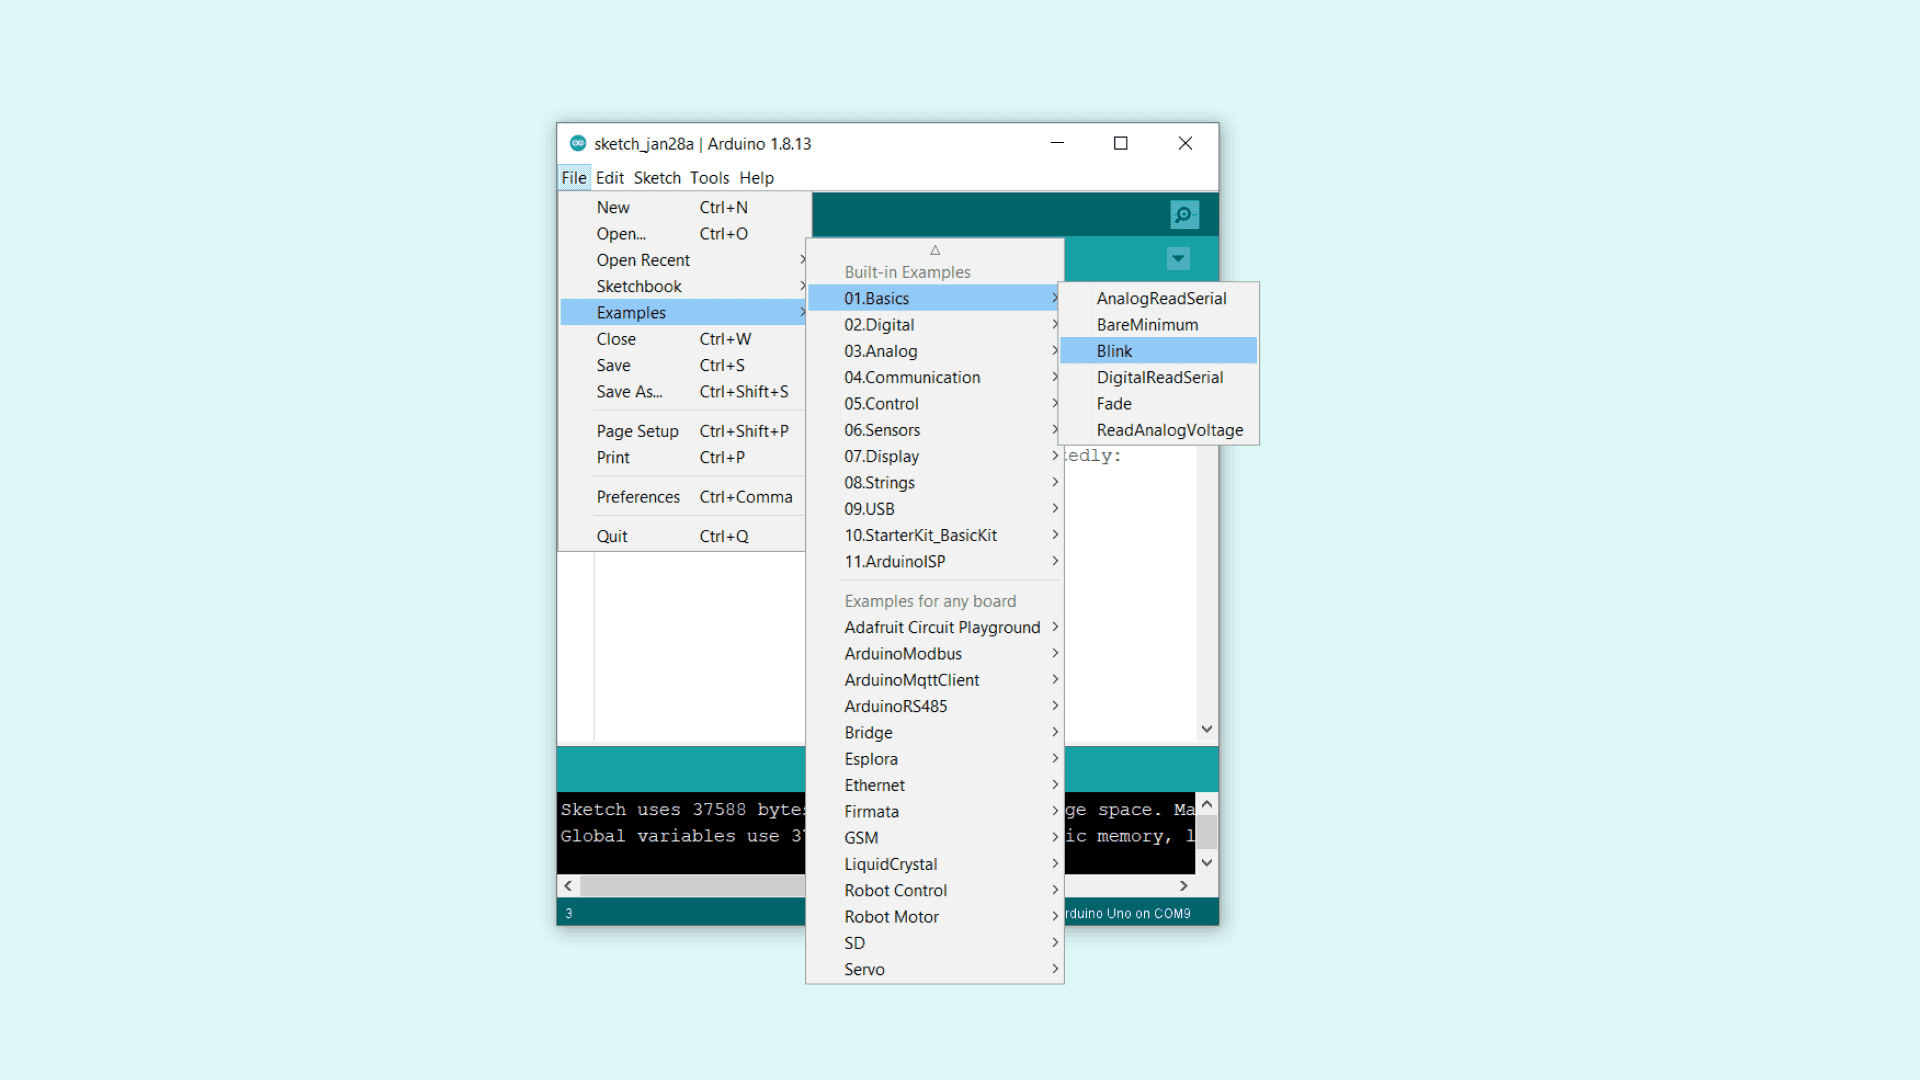Click horizontal scrollbar right arrow
Image resolution: width=1920 pixels, height=1080 pixels.
tap(1184, 886)
